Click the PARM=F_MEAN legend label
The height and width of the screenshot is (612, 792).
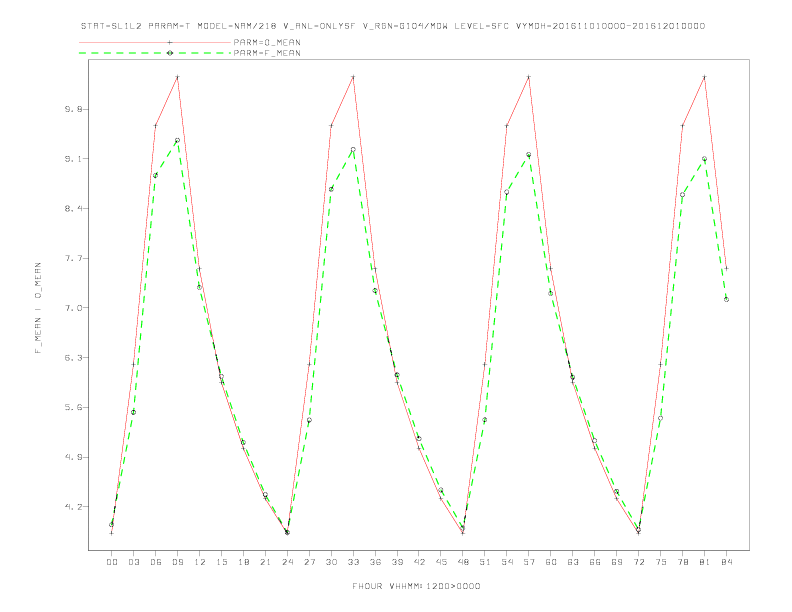click(267, 53)
